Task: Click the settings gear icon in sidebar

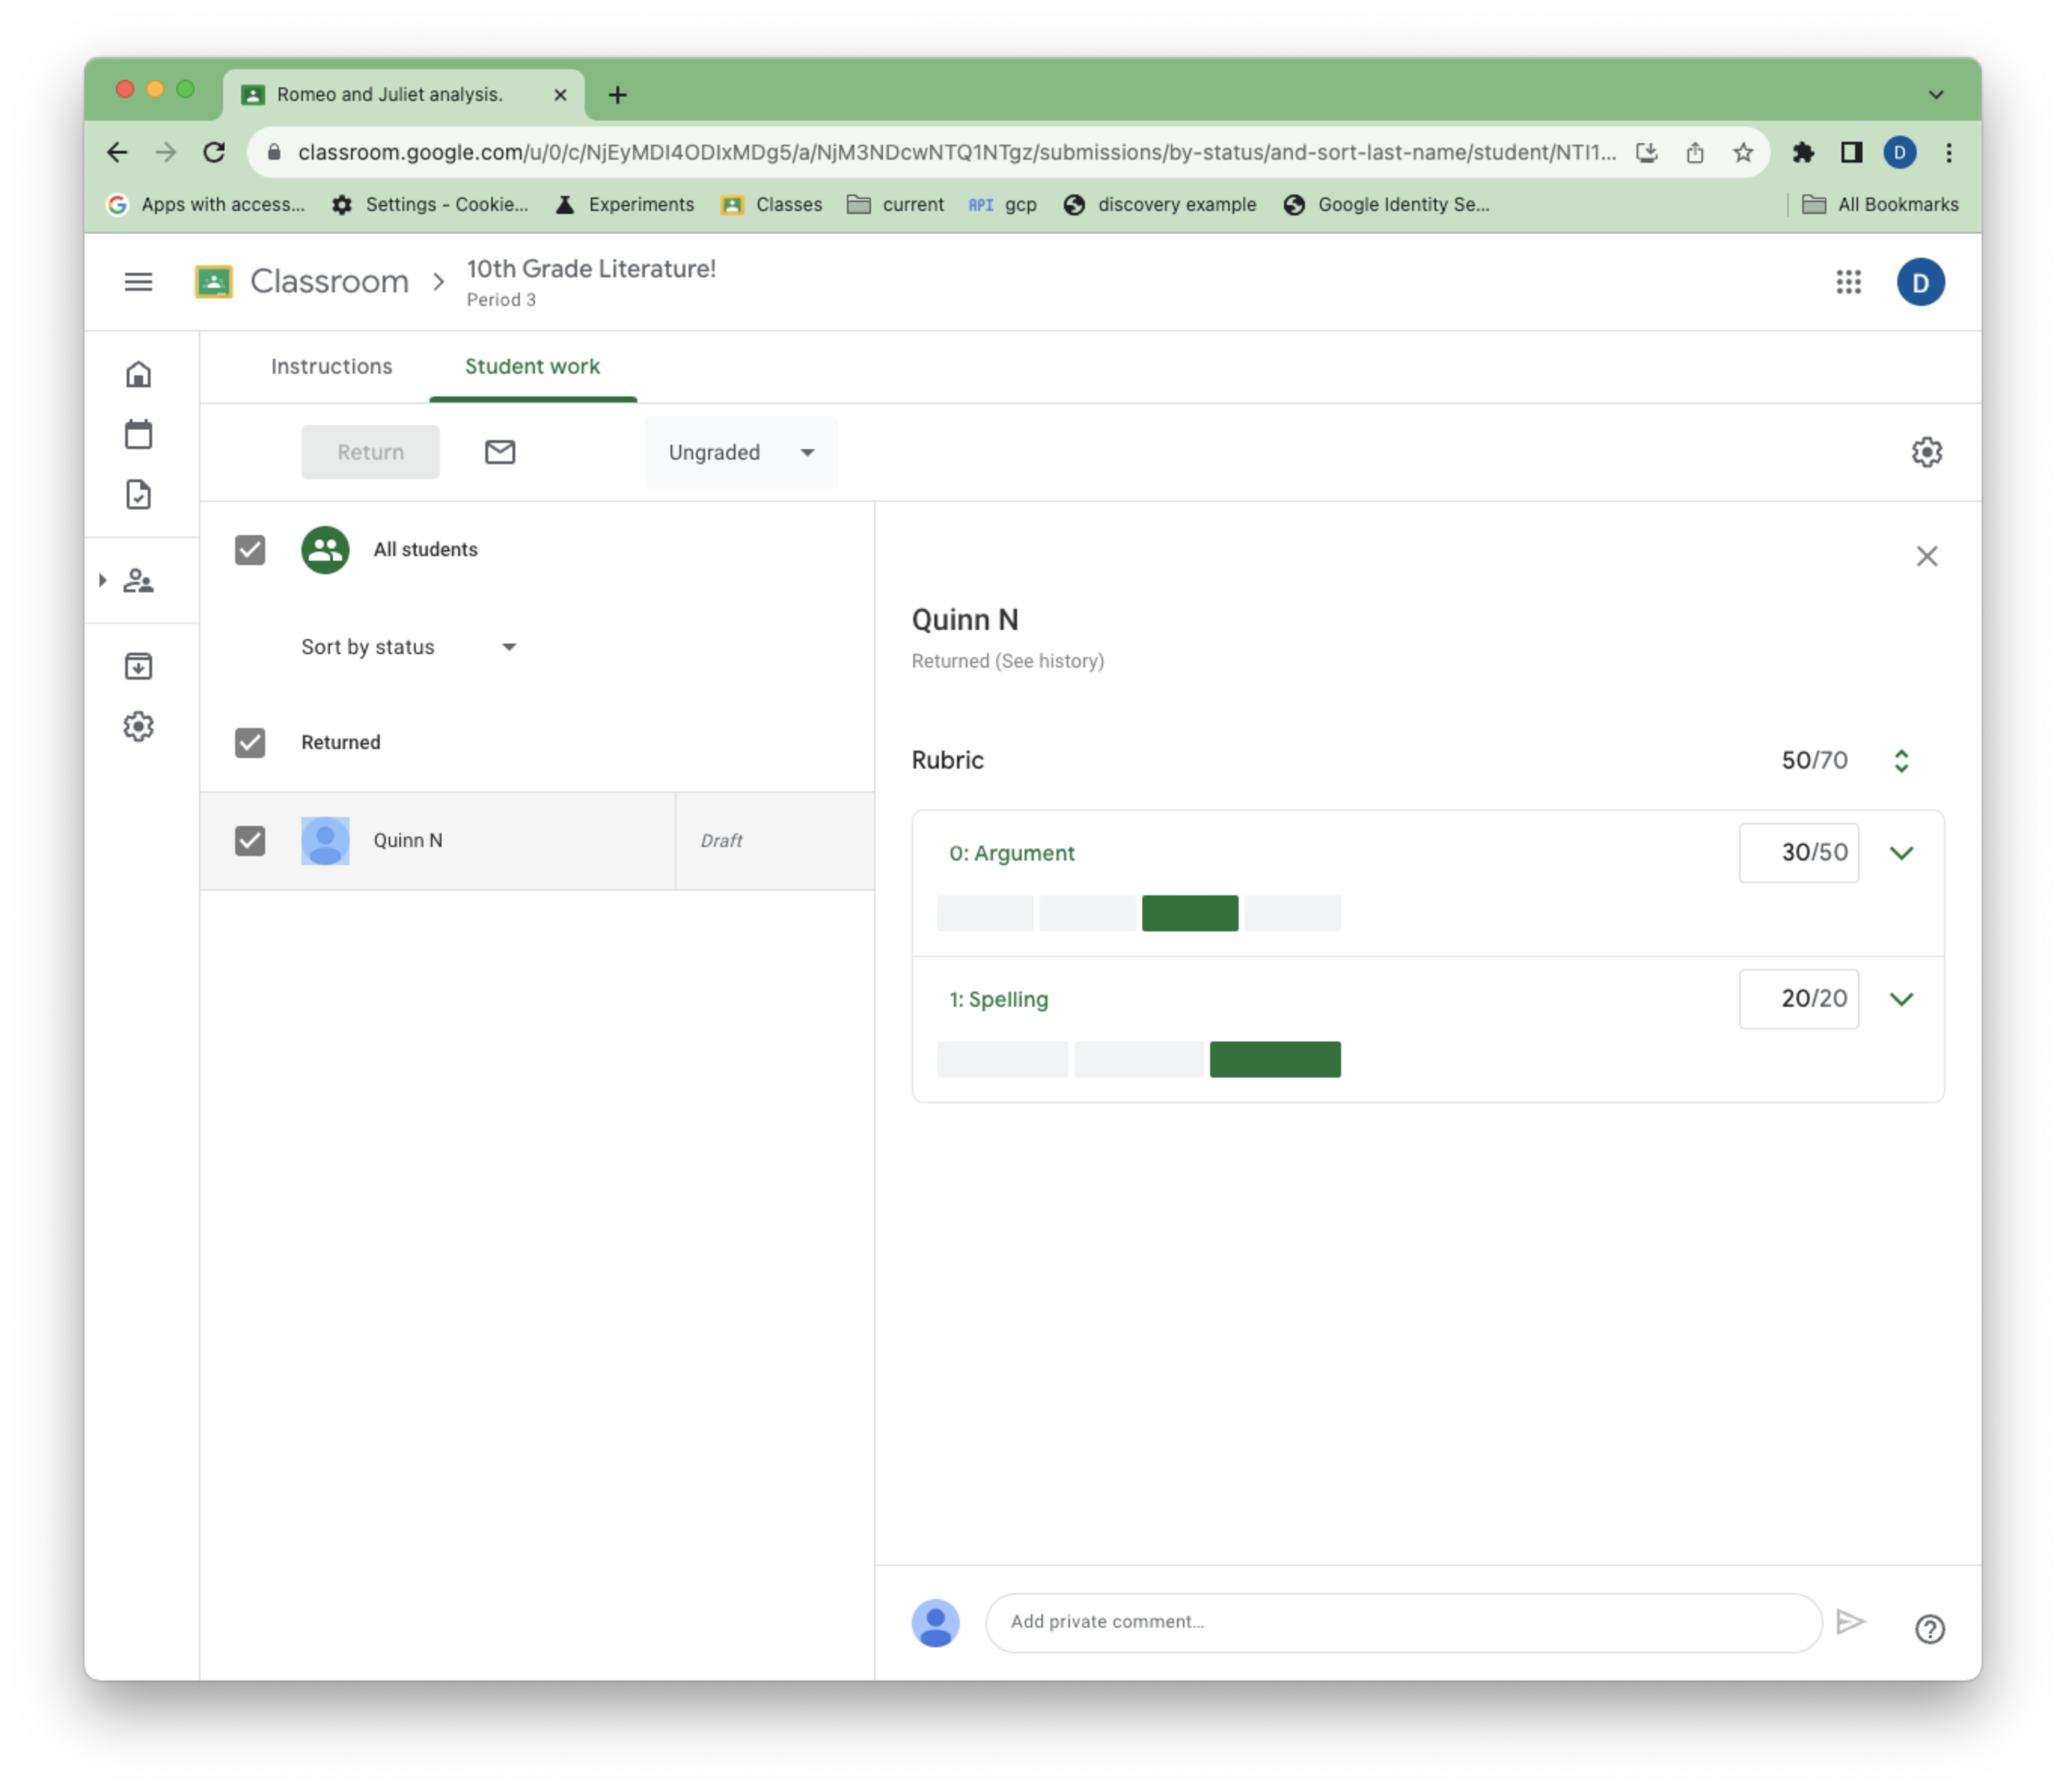Action: click(139, 726)
